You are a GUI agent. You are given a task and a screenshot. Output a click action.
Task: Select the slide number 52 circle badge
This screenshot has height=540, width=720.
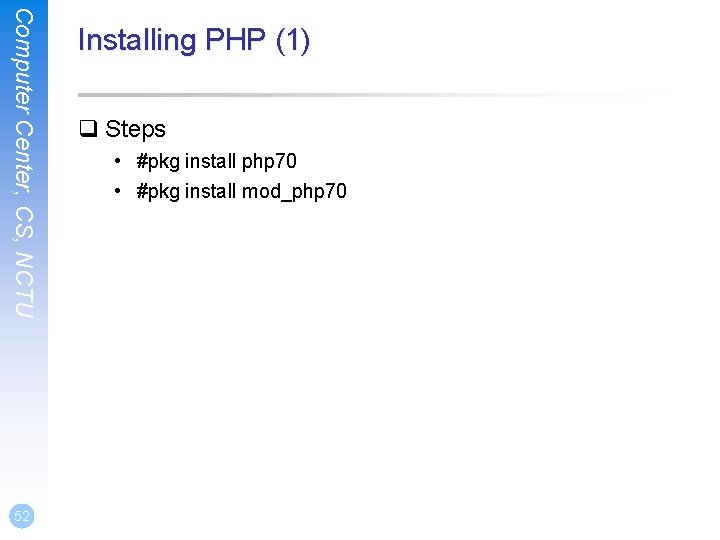click(22, 516)
